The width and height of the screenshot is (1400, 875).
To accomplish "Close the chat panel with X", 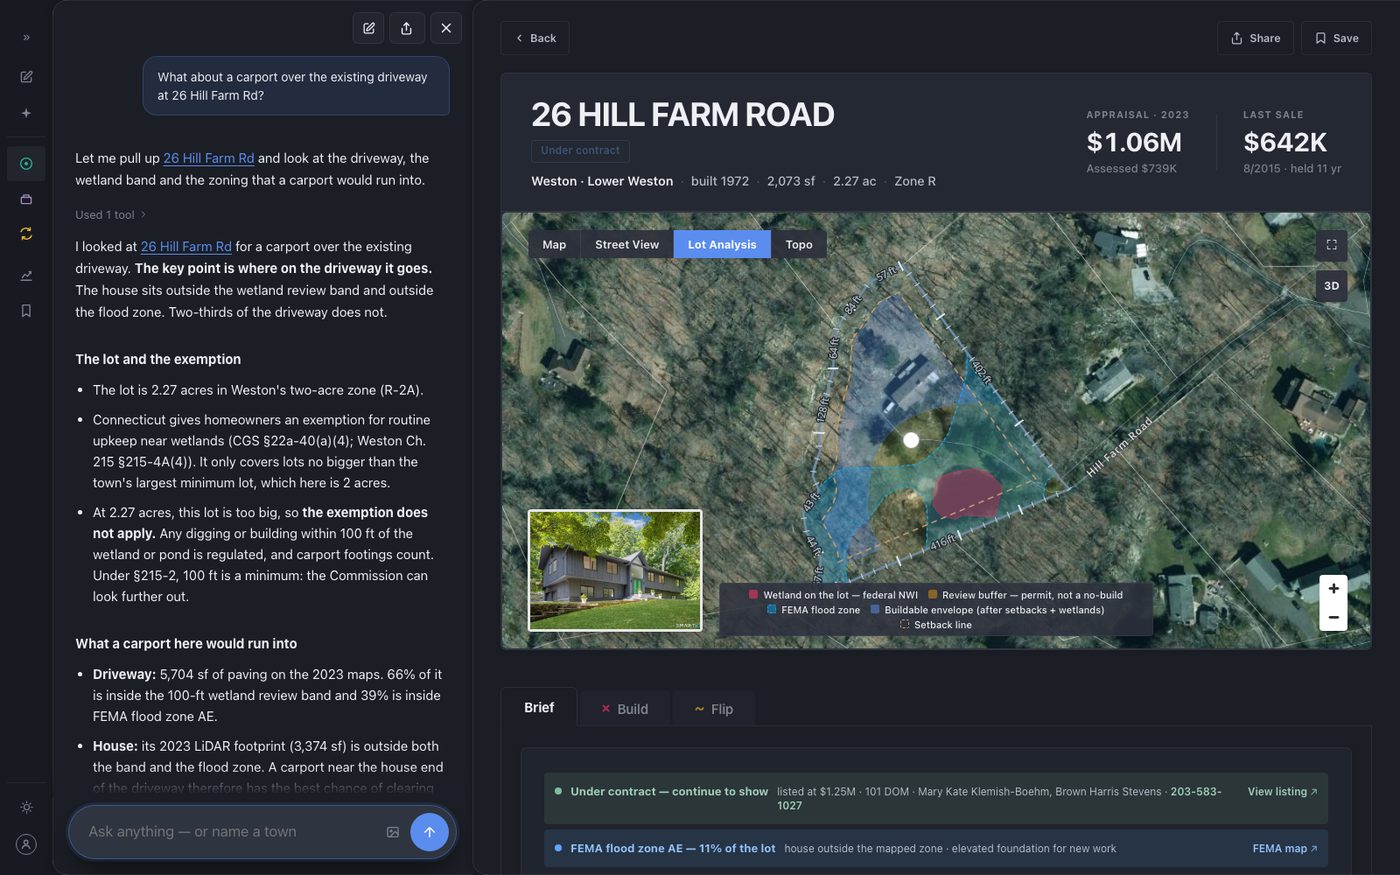I will (446, 28).
